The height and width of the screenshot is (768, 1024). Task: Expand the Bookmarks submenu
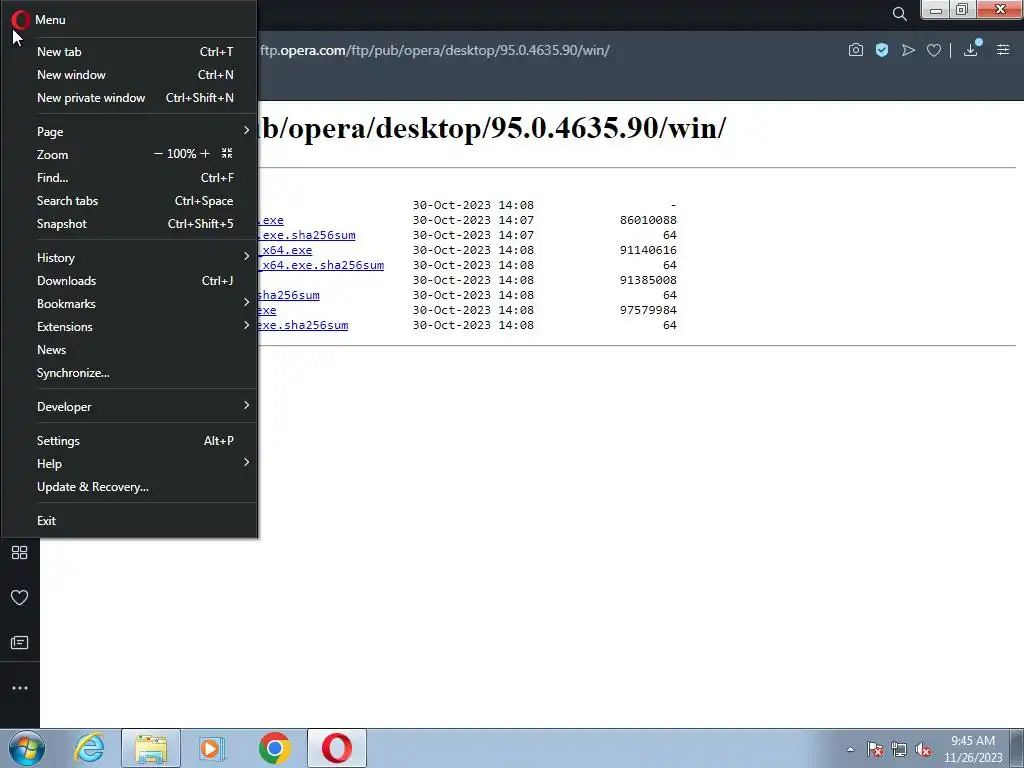(130, 304)
